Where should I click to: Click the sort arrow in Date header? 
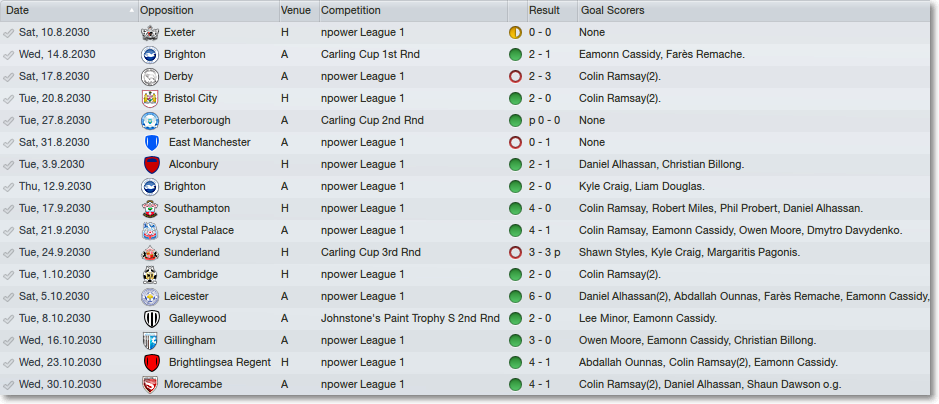[x=132, y=11]
